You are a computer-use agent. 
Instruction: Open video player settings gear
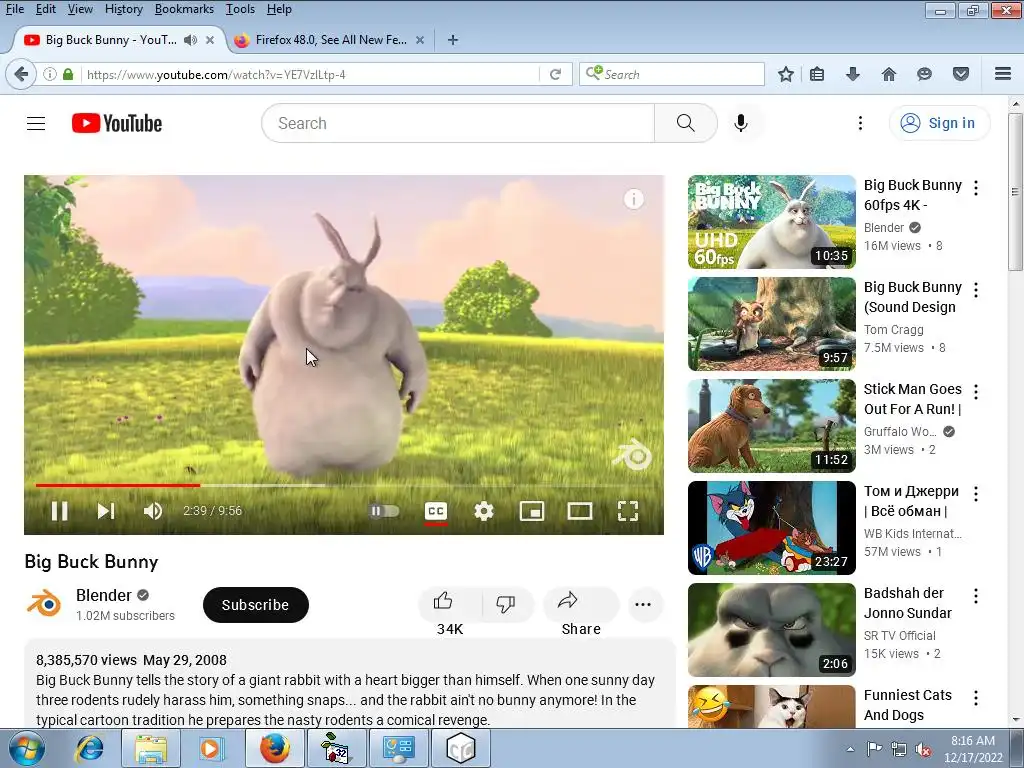[484, 511]
